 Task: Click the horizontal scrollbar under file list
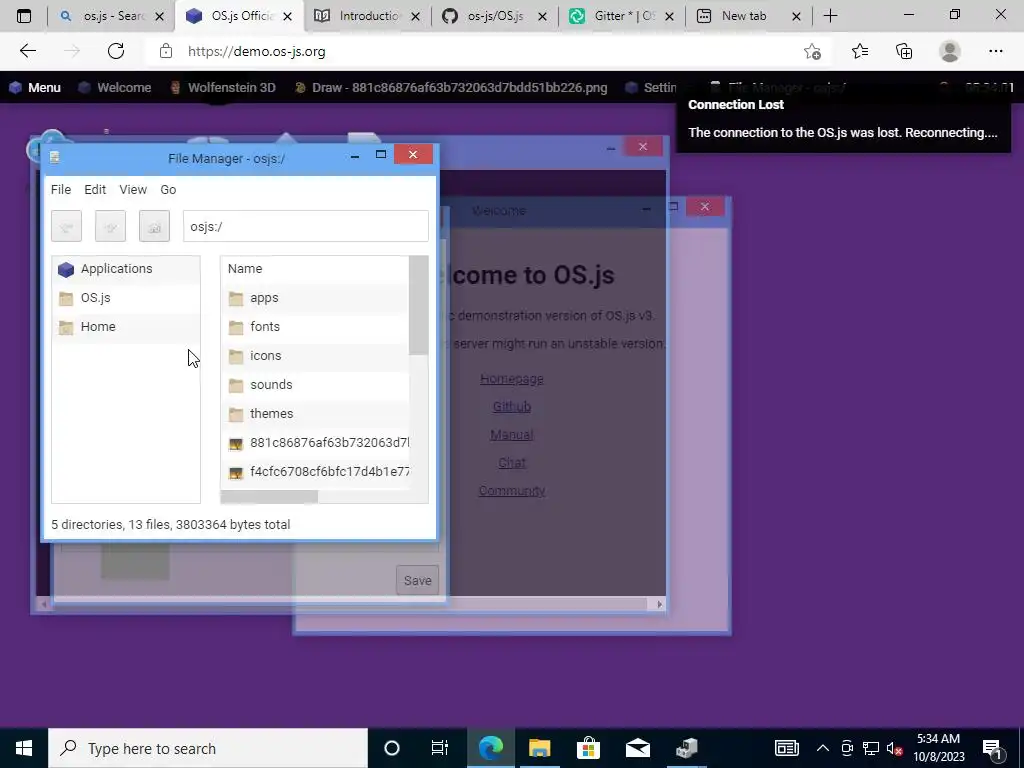(269, 497)
